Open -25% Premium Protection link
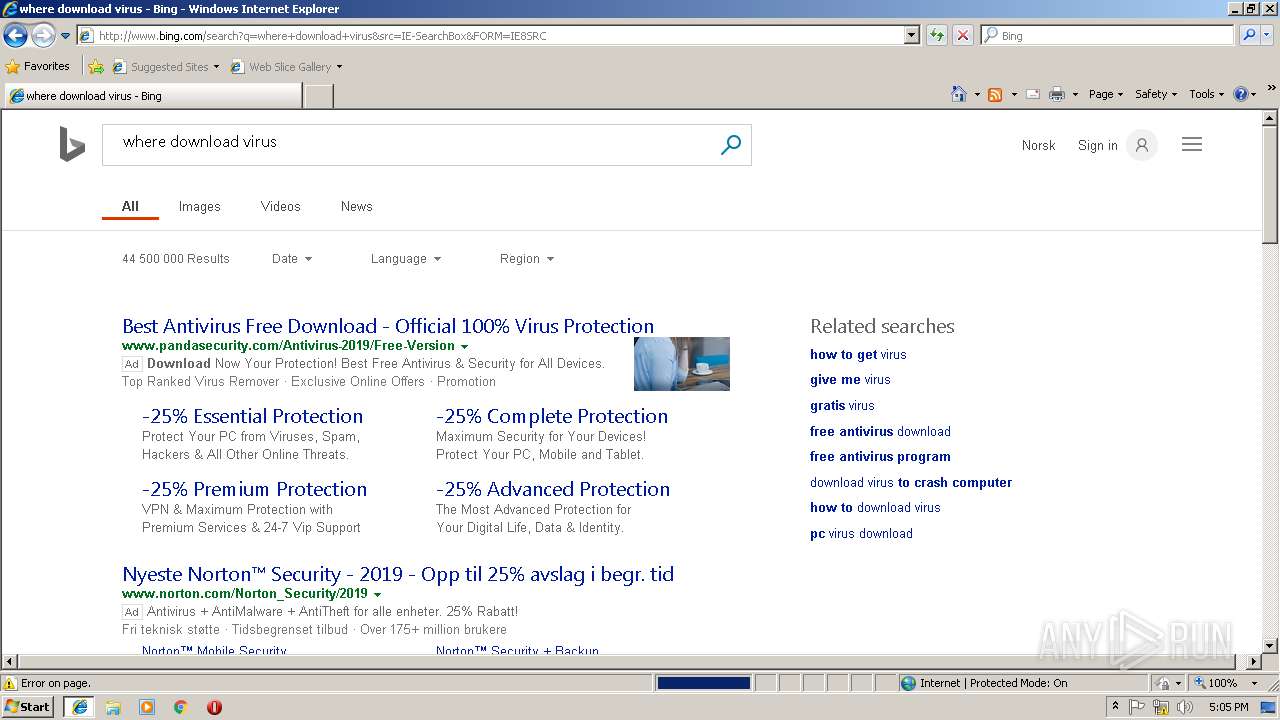Image resolution: width=1280 pixels, height=720 pixels. click(x=254, y=489)
